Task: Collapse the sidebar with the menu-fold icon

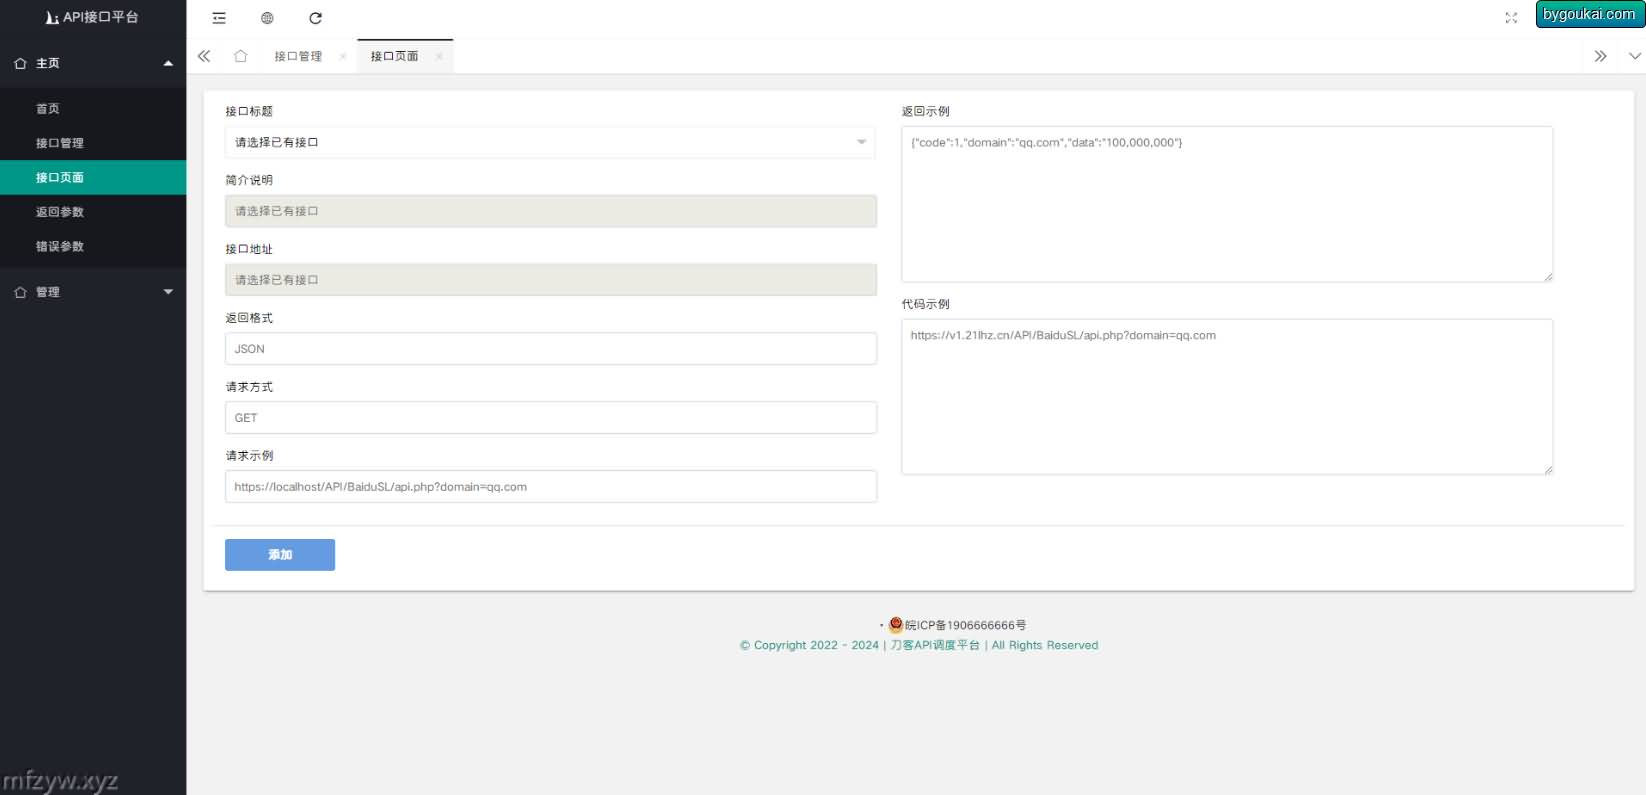Action: click(x=219, y=18)
